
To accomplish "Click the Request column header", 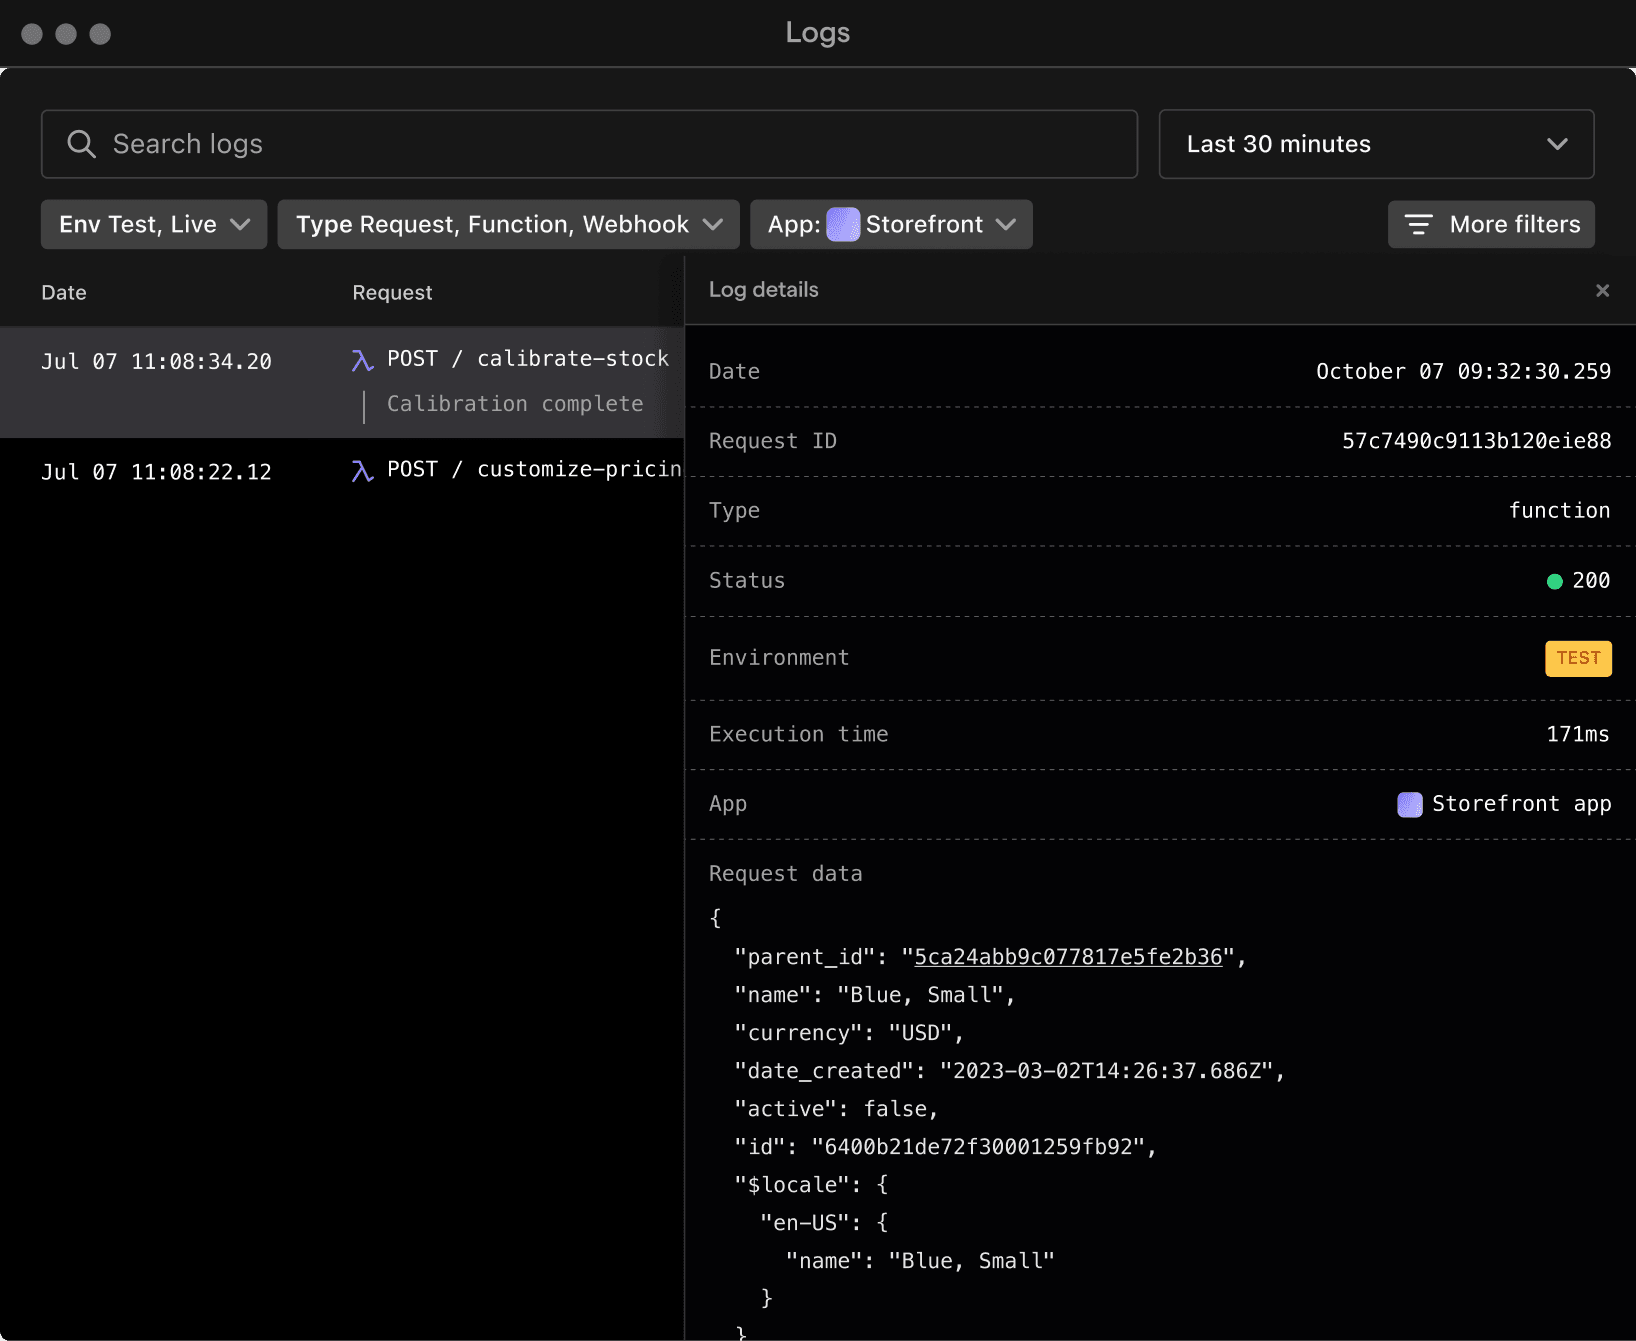I will point(392,292).
